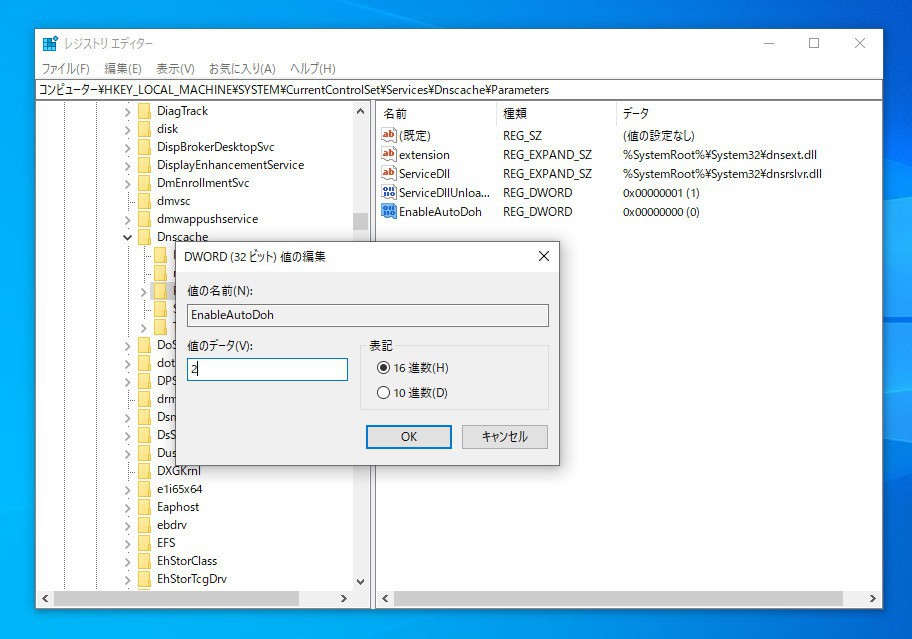Click the DiagTrack folder icon
The width and height of the screenshot is (912, 639).
pos(145,111)
